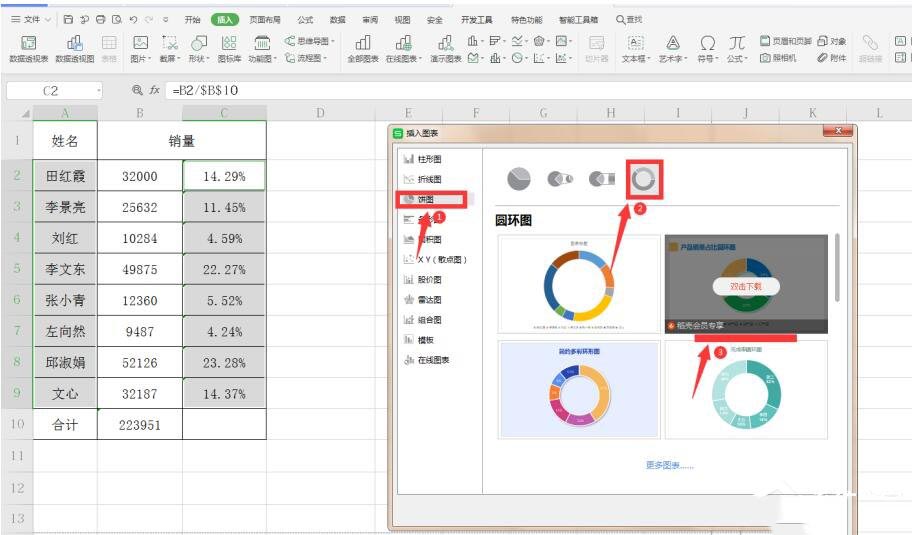Select Stock chart (股价图) category
The image size is (912, 535).
(422, 280)
